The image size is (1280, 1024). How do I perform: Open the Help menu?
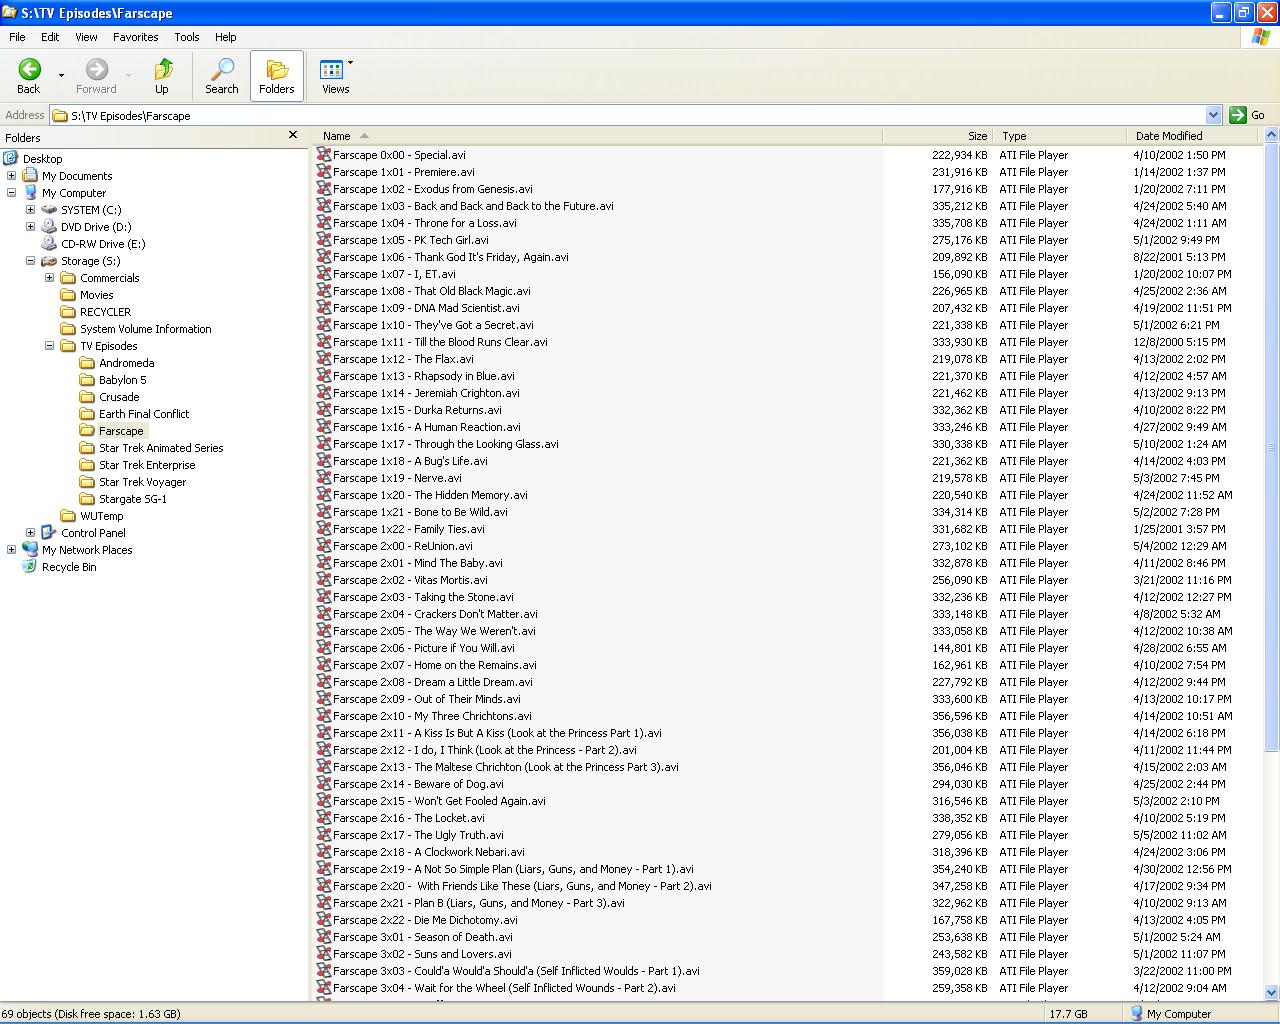pyautogui.click(x=226, y=37)
